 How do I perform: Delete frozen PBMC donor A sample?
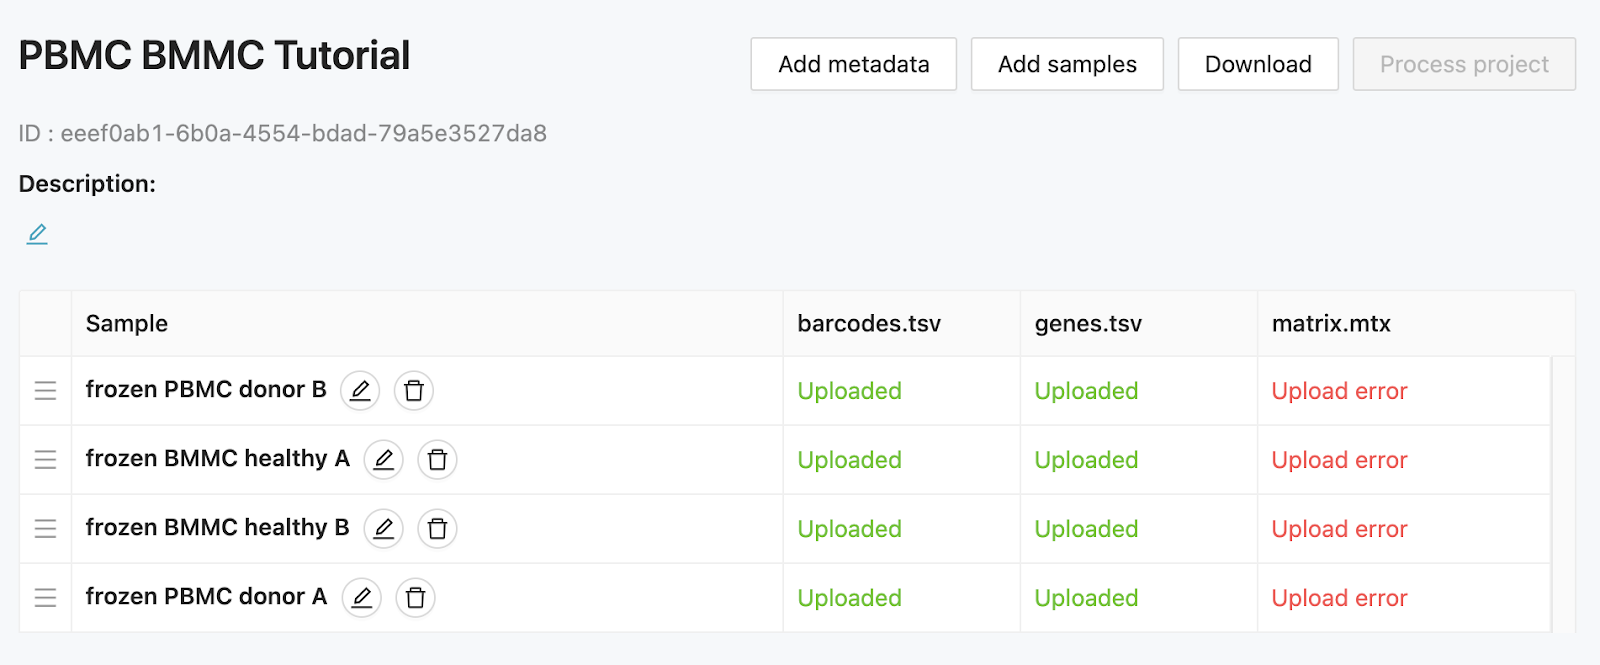pyautogui.click(x=416, y=597)
